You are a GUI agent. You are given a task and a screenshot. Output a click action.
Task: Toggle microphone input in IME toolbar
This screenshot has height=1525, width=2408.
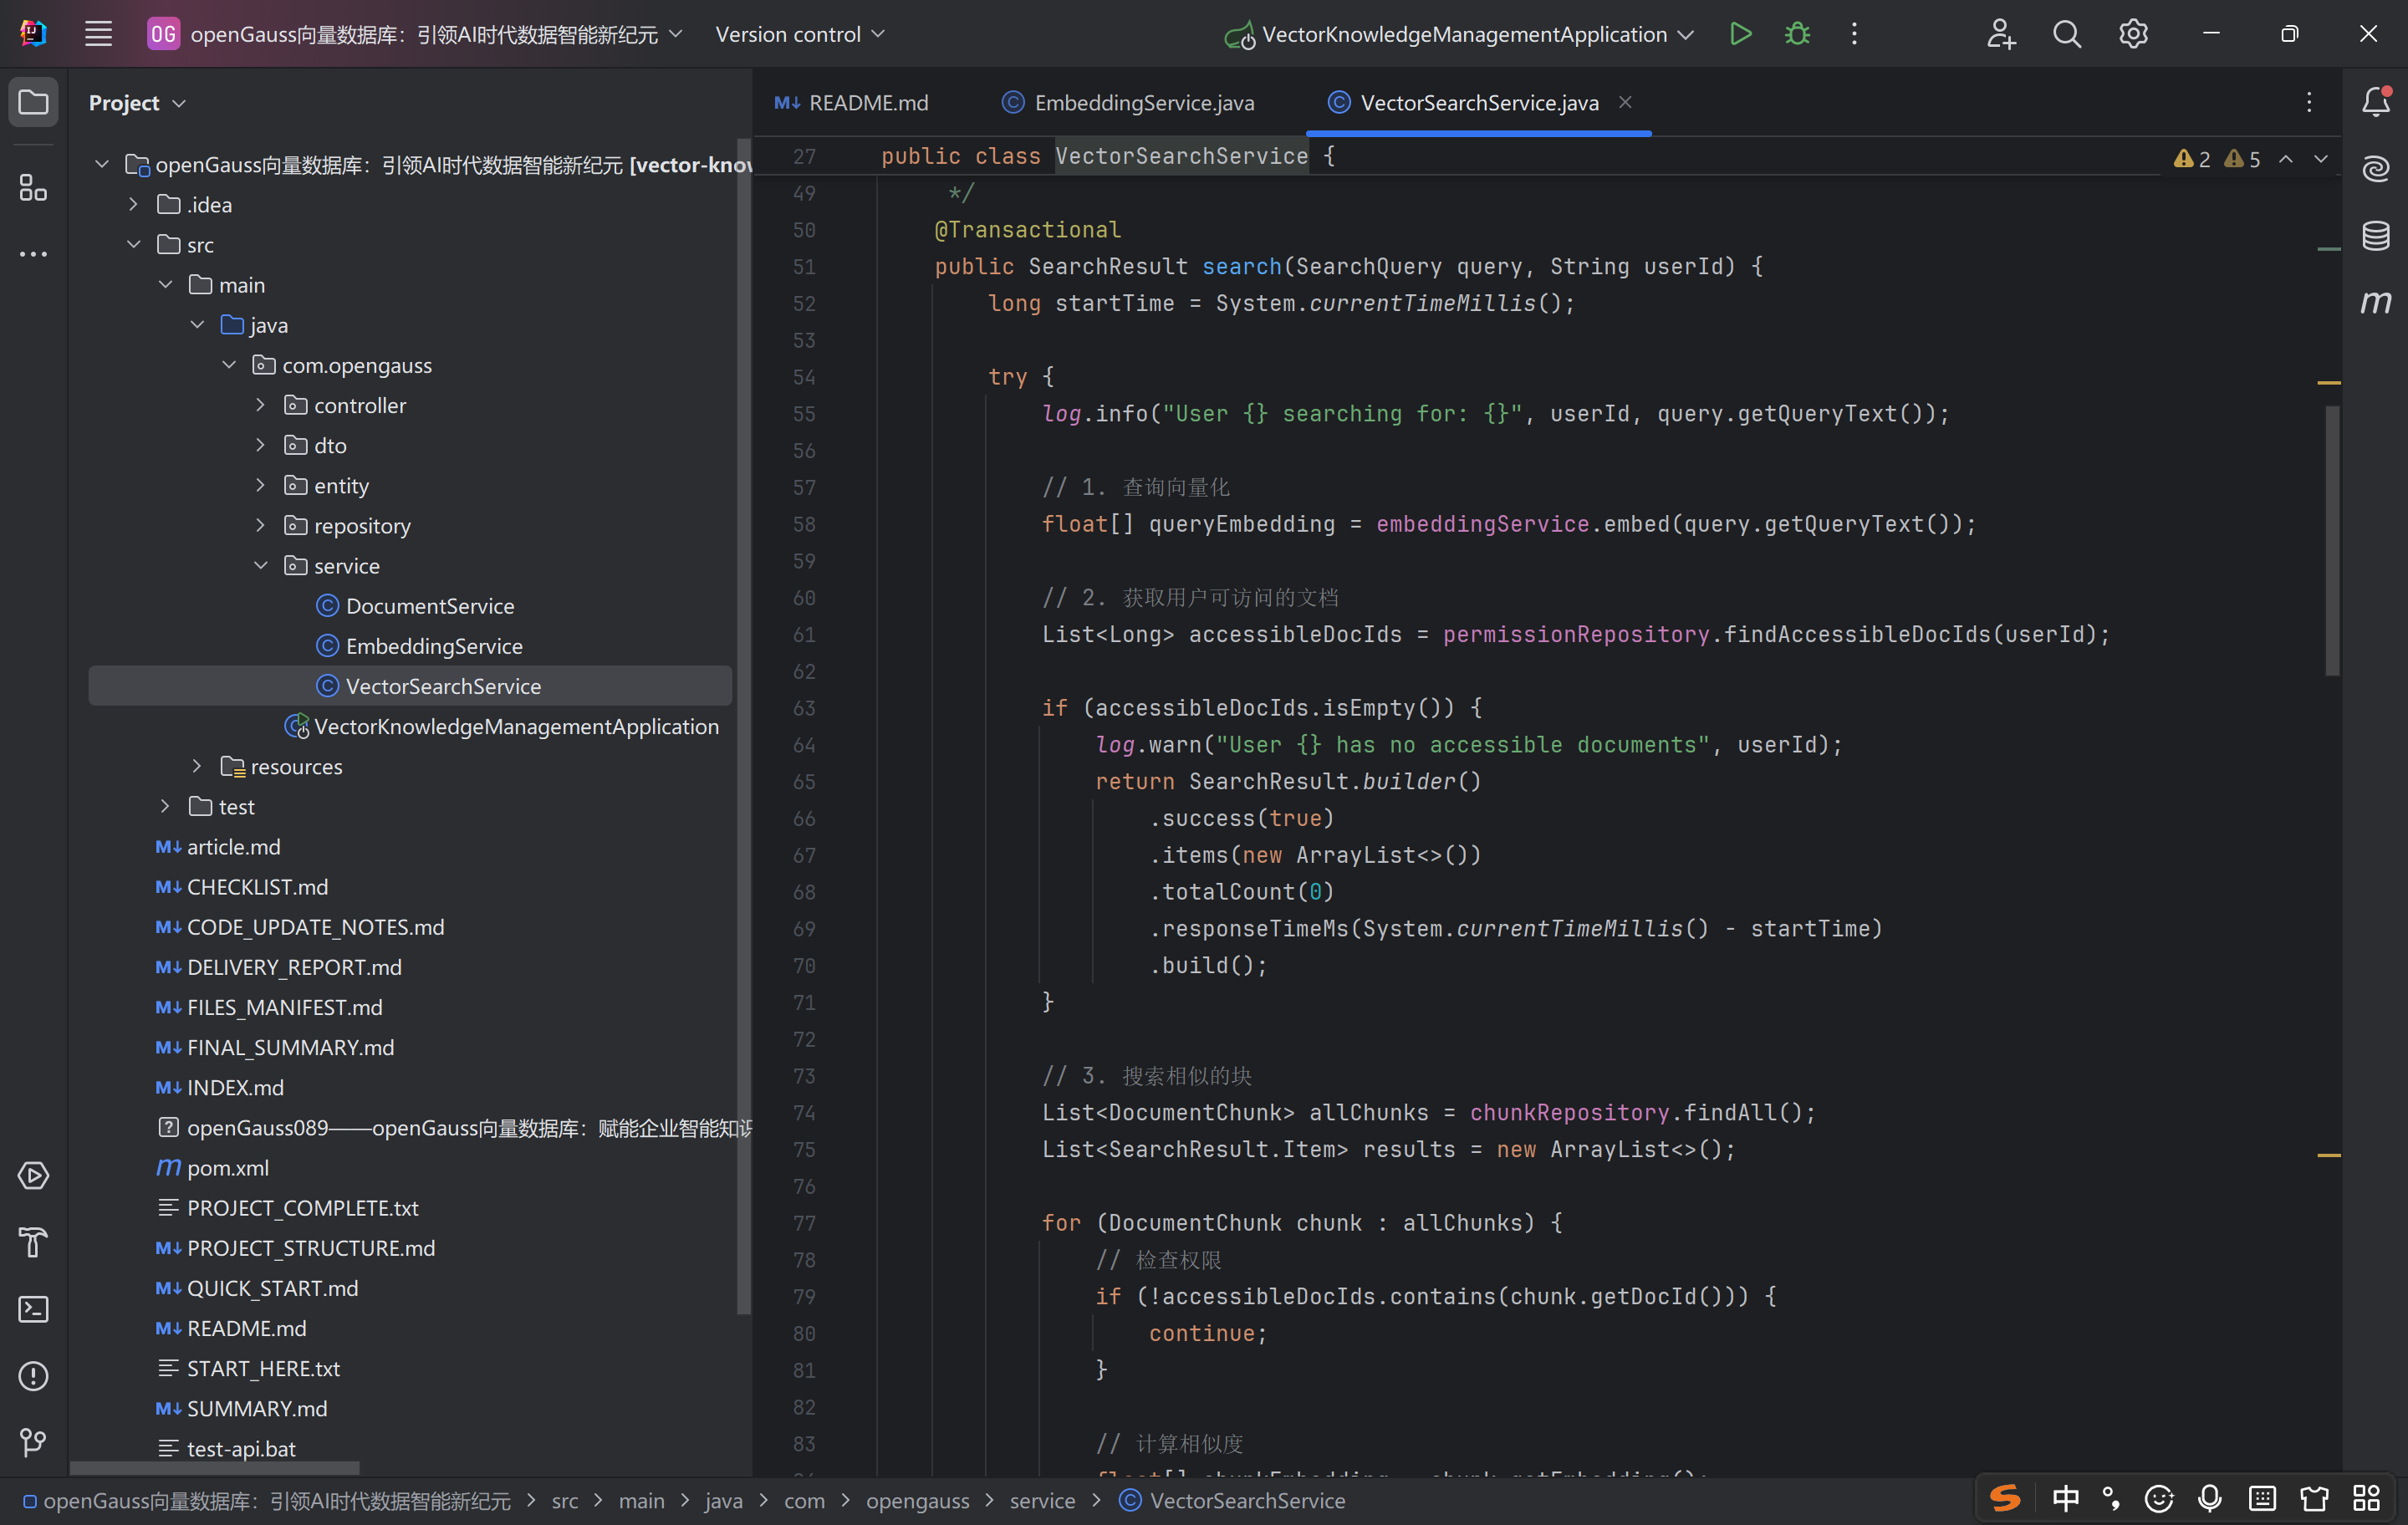click(2210, 1498)
